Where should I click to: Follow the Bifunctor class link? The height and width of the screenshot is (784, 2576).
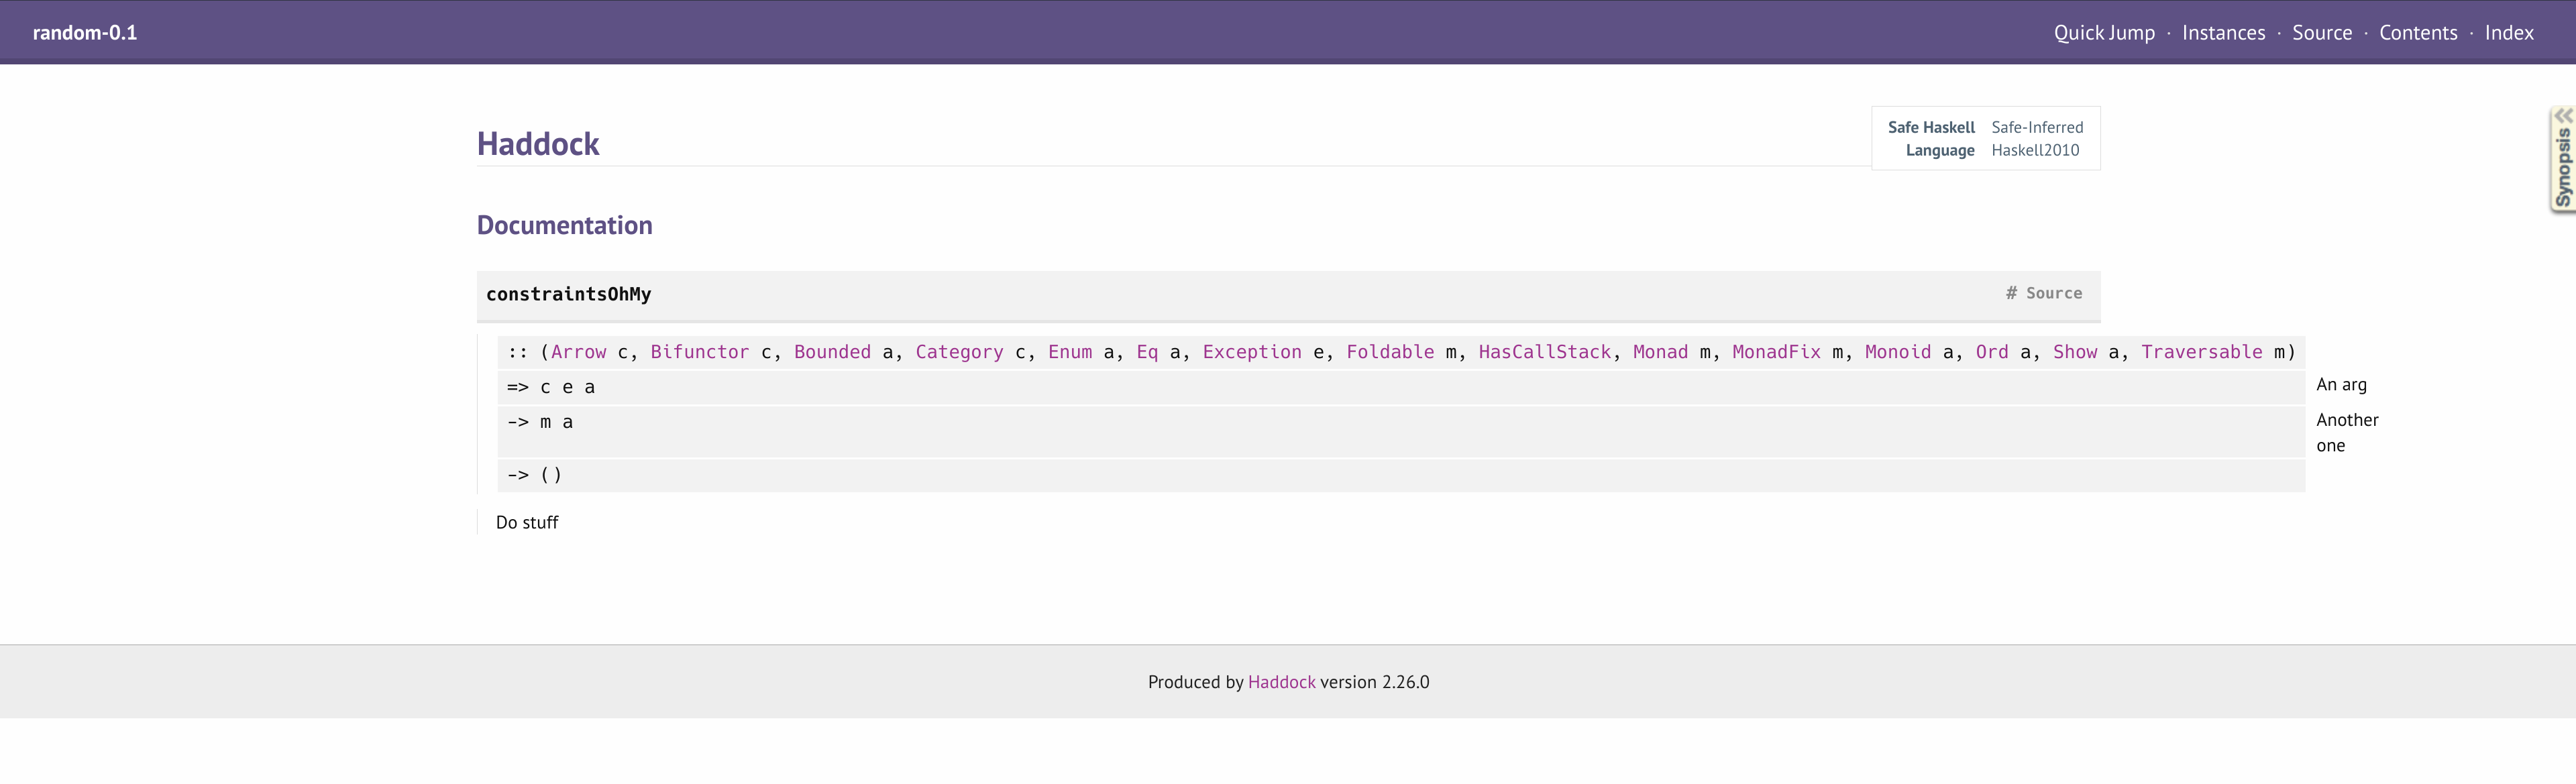pyautogui.click(x=699, y=352)
